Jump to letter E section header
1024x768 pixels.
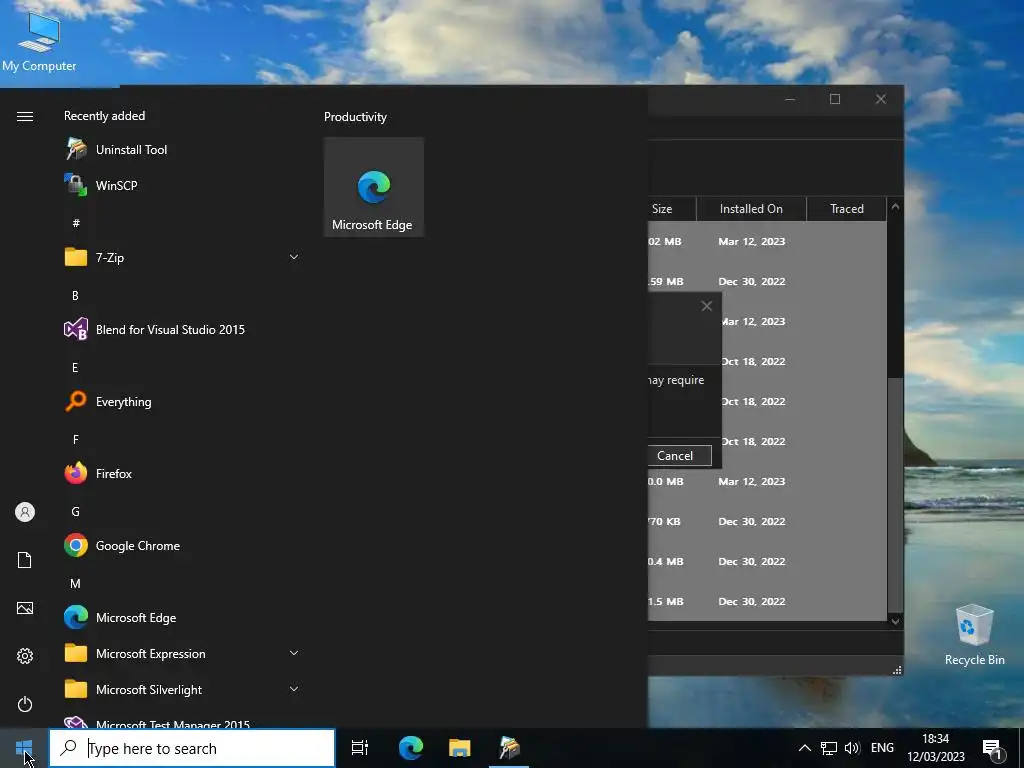point(75,368)
